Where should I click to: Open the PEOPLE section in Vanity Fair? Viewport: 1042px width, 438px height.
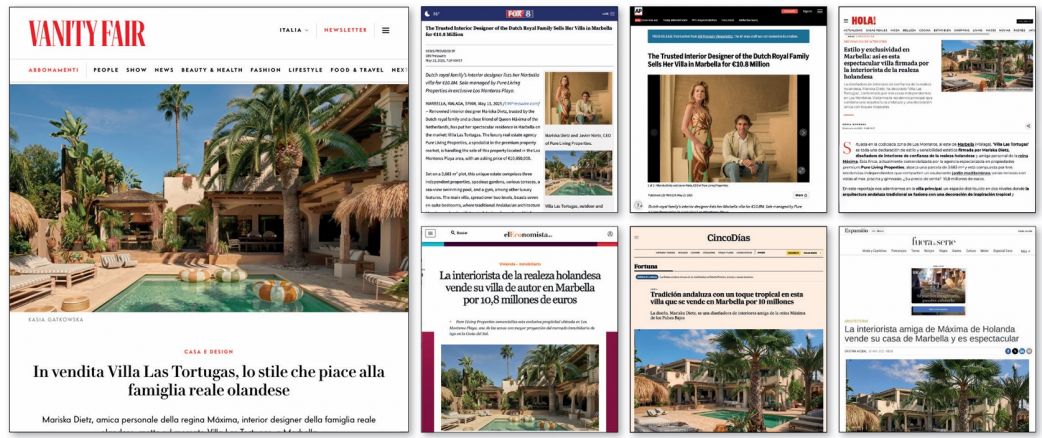[106, 70]
